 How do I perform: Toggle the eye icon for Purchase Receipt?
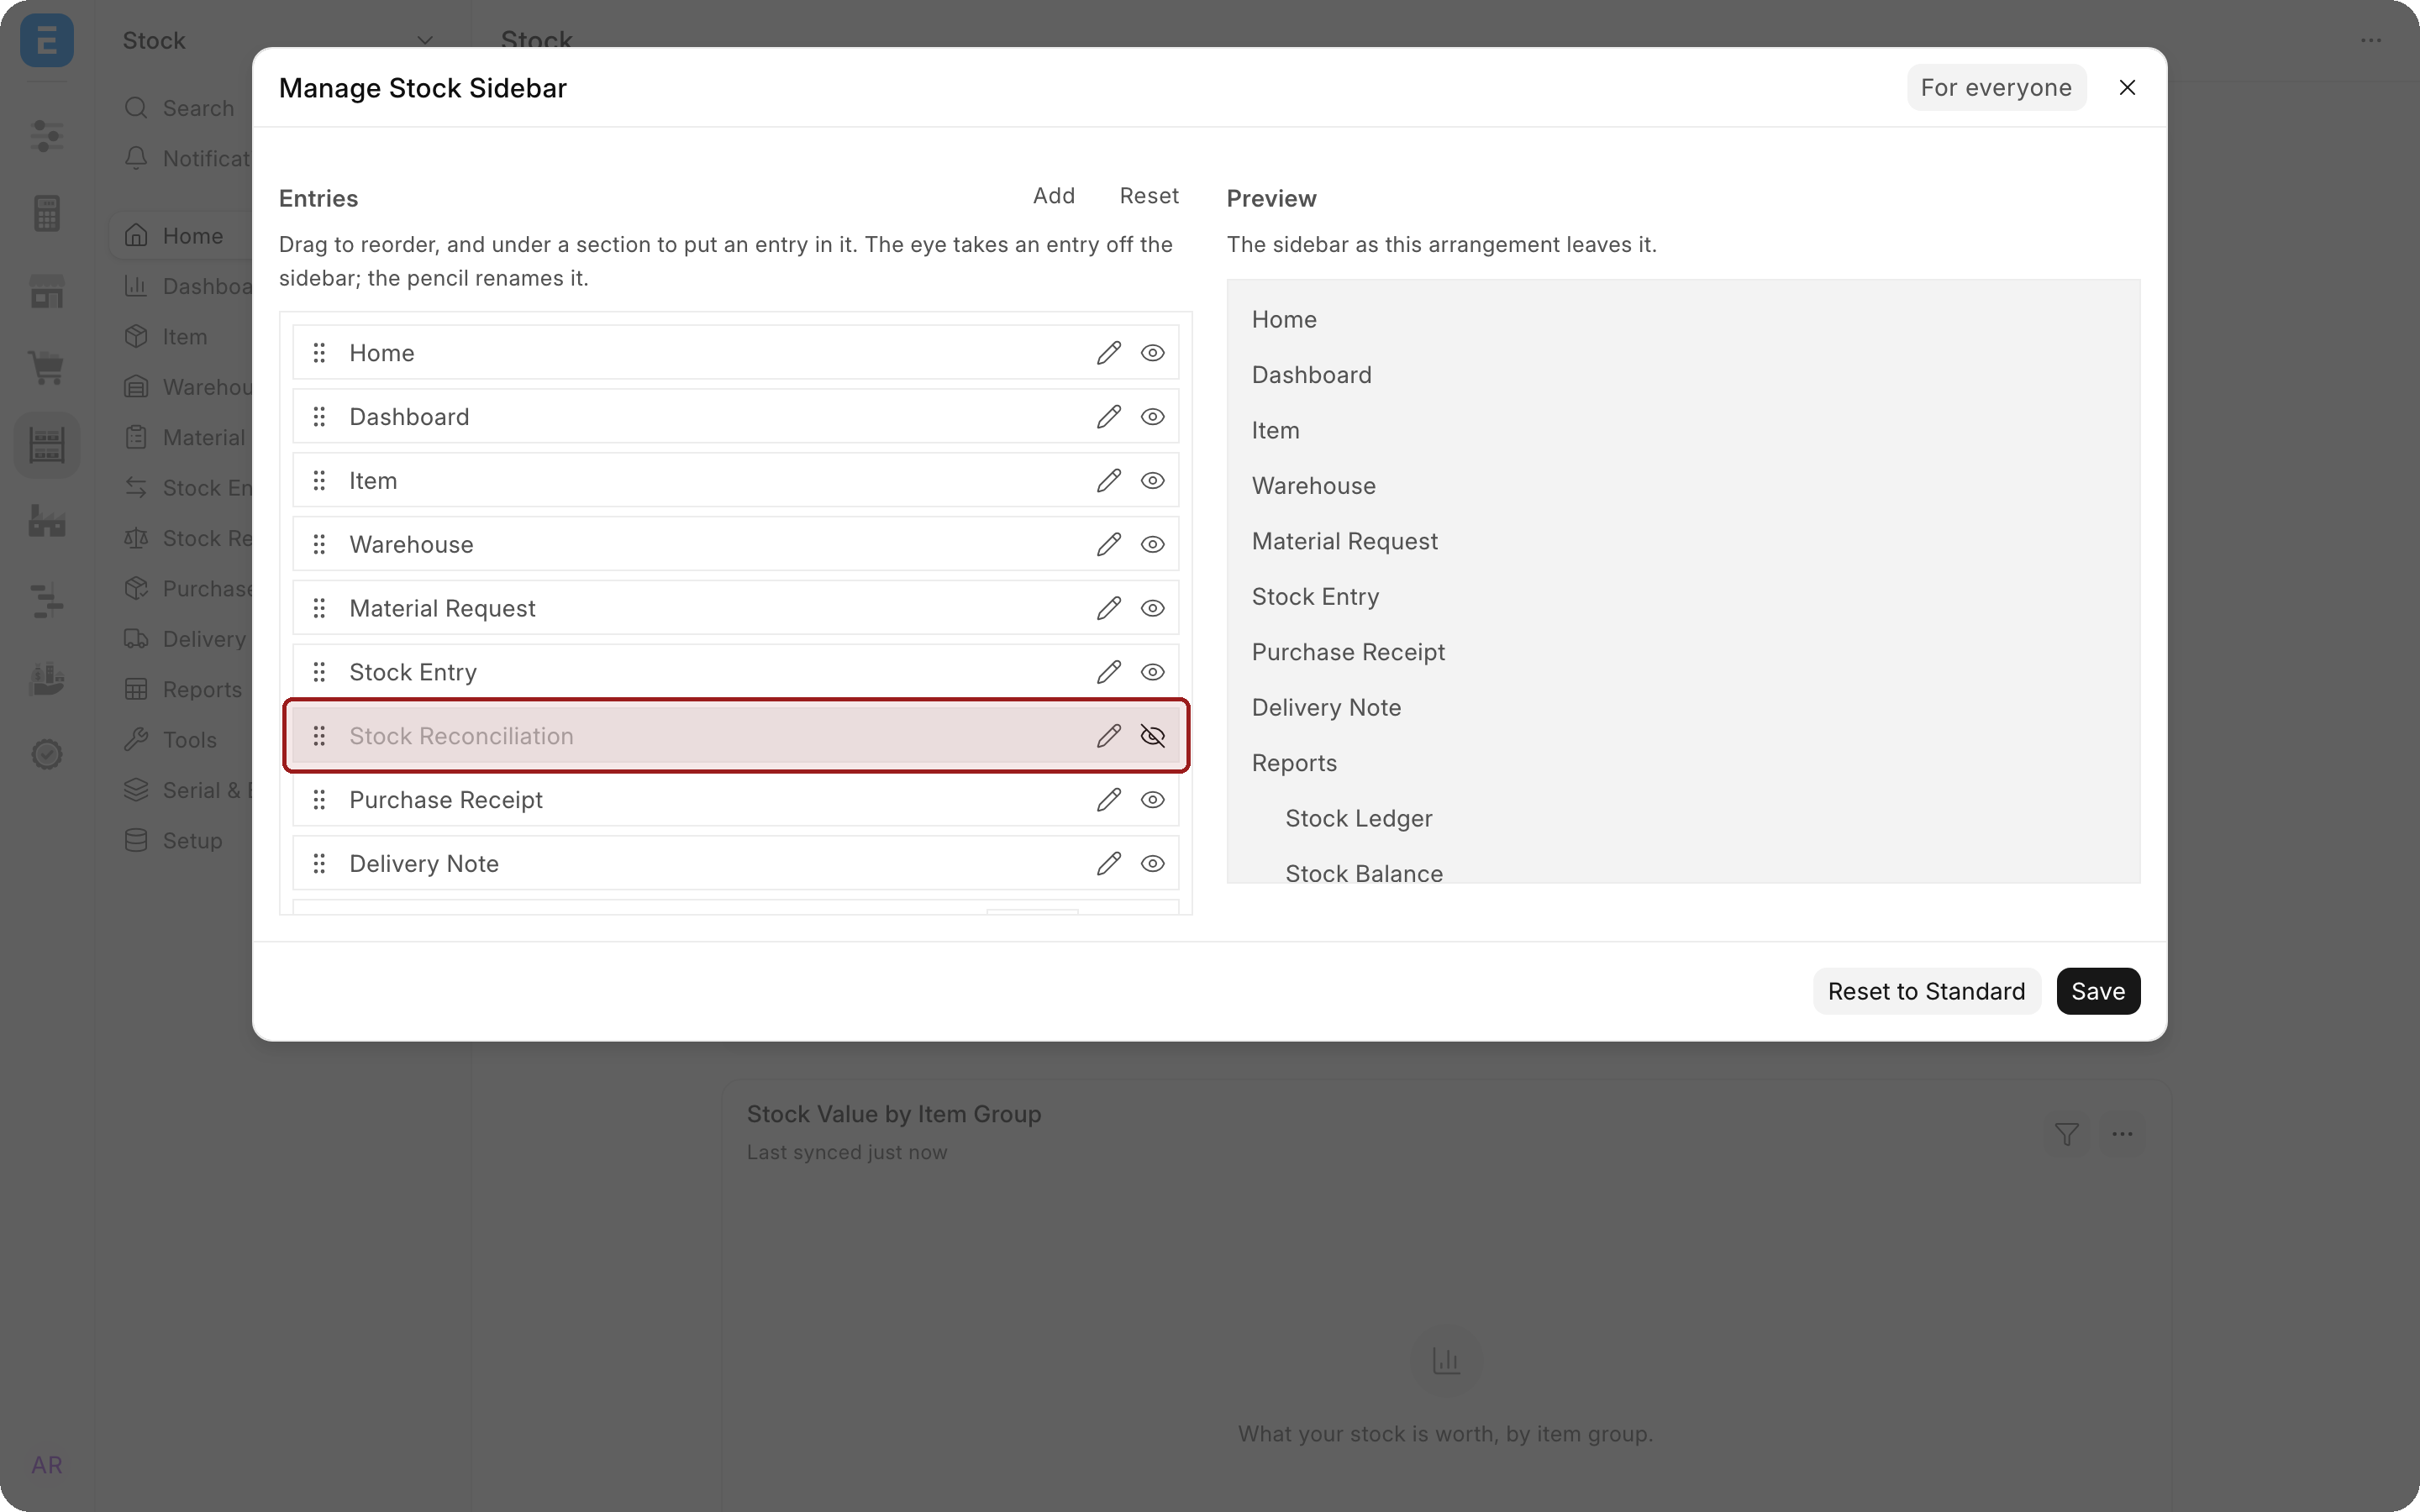point(1152,800)
